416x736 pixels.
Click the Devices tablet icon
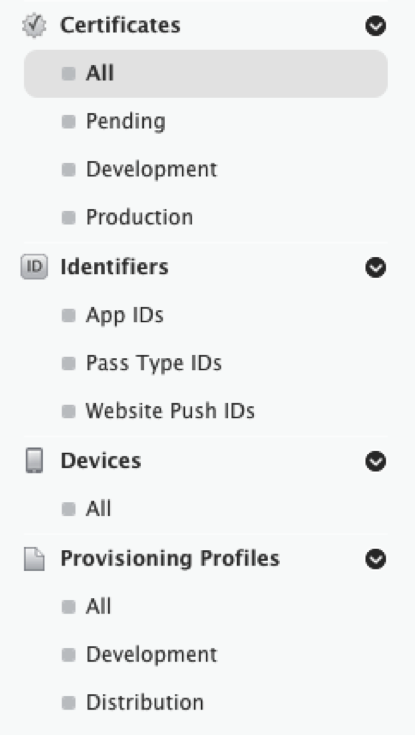click(x=34, y=460)
